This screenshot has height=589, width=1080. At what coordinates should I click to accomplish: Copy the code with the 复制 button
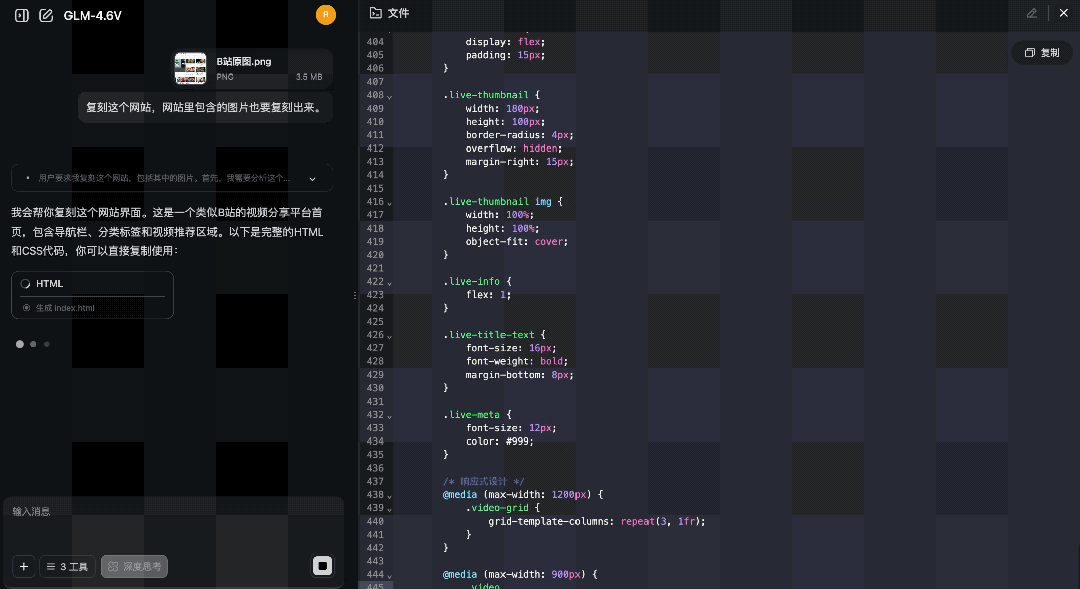(x=1041, y=52)
